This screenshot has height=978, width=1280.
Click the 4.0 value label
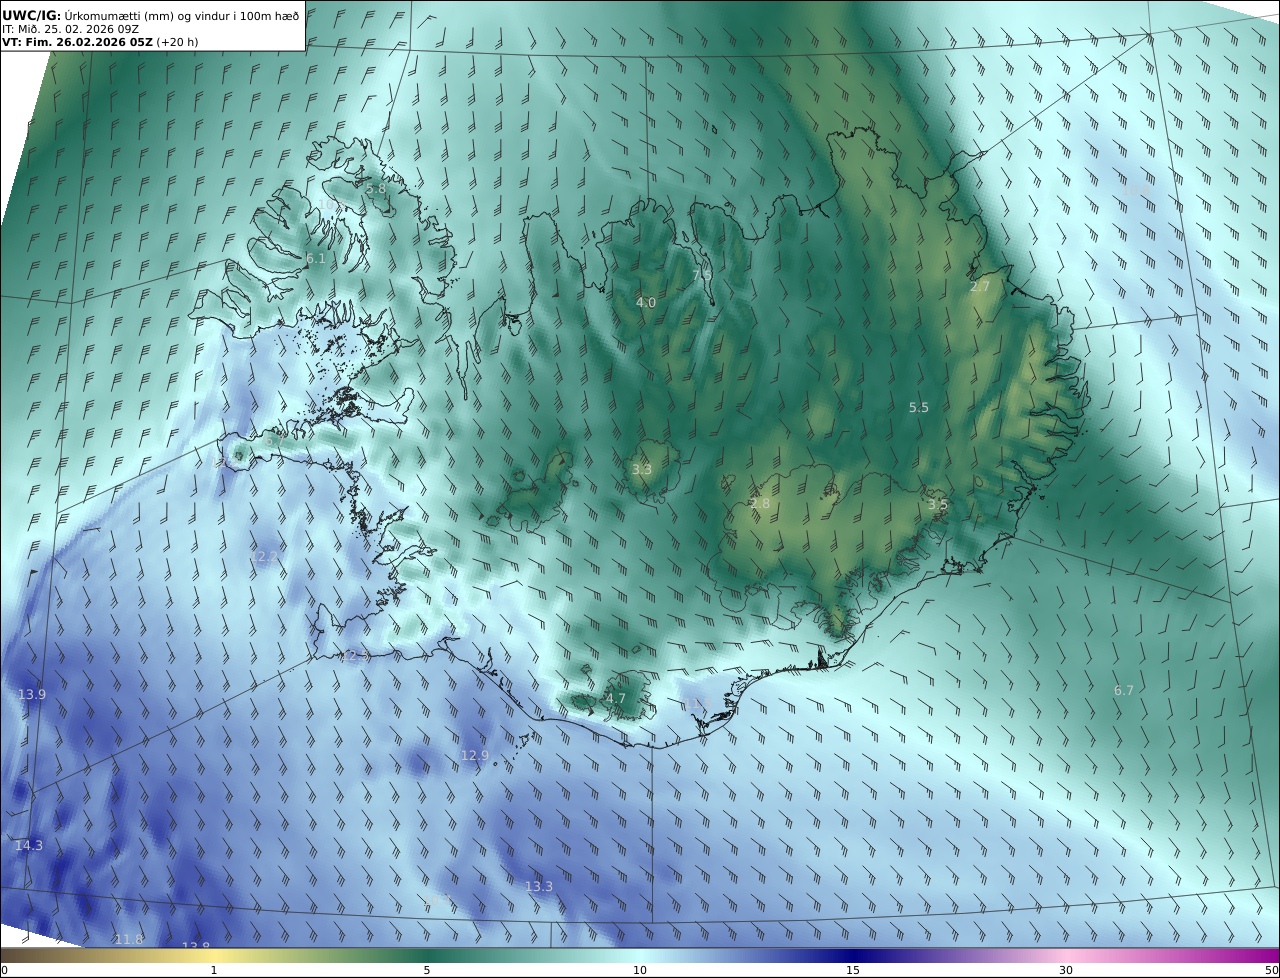[646, 302]
